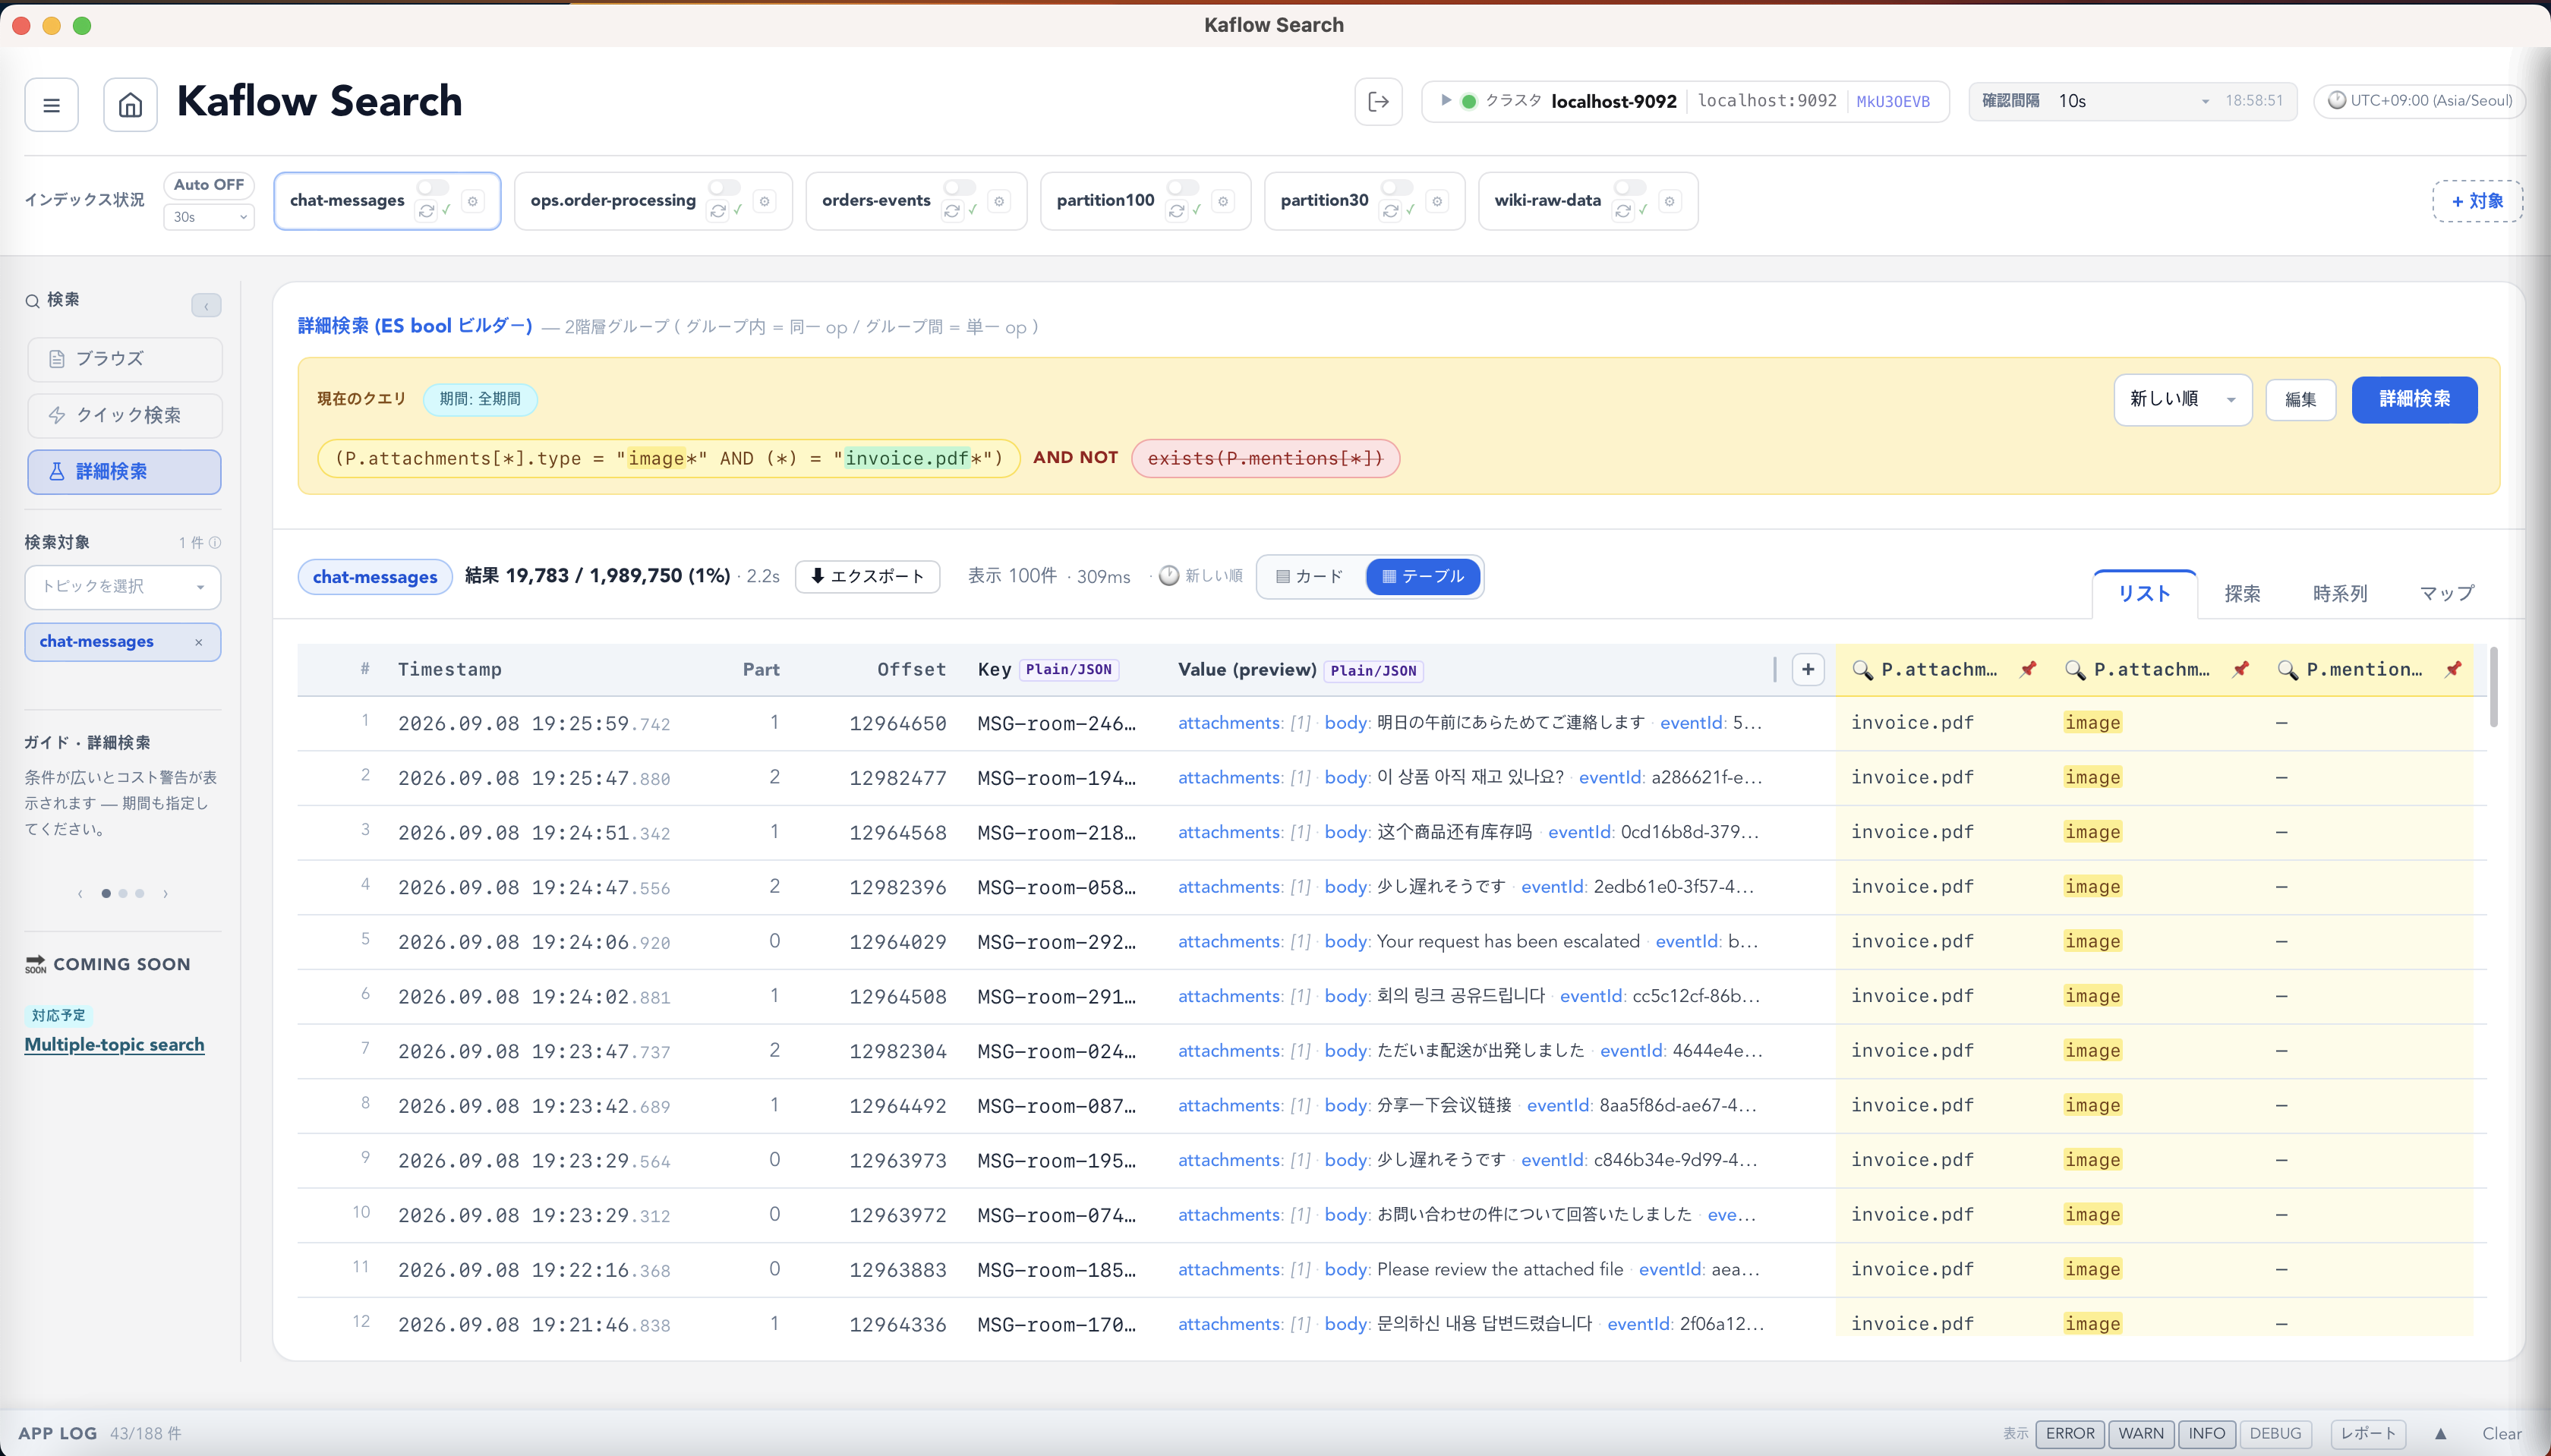2551x1456 pixels.
Task: Refresh the orders-events index
Action: pyautogui.click(x=952, y=210)
